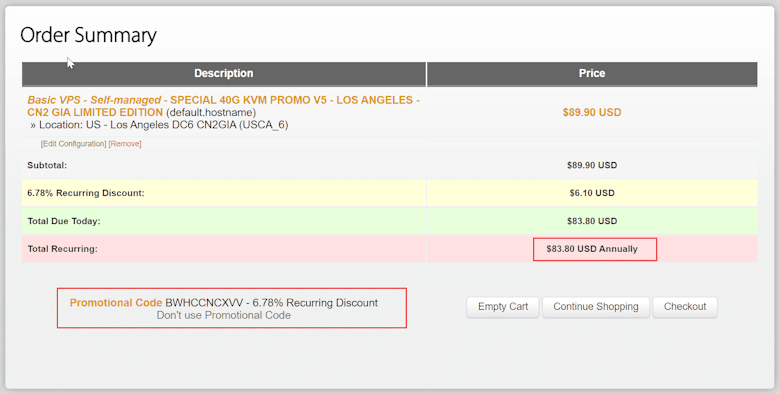
Task: Remove the Basic VPS item from cart
Action: coord(125,144)
